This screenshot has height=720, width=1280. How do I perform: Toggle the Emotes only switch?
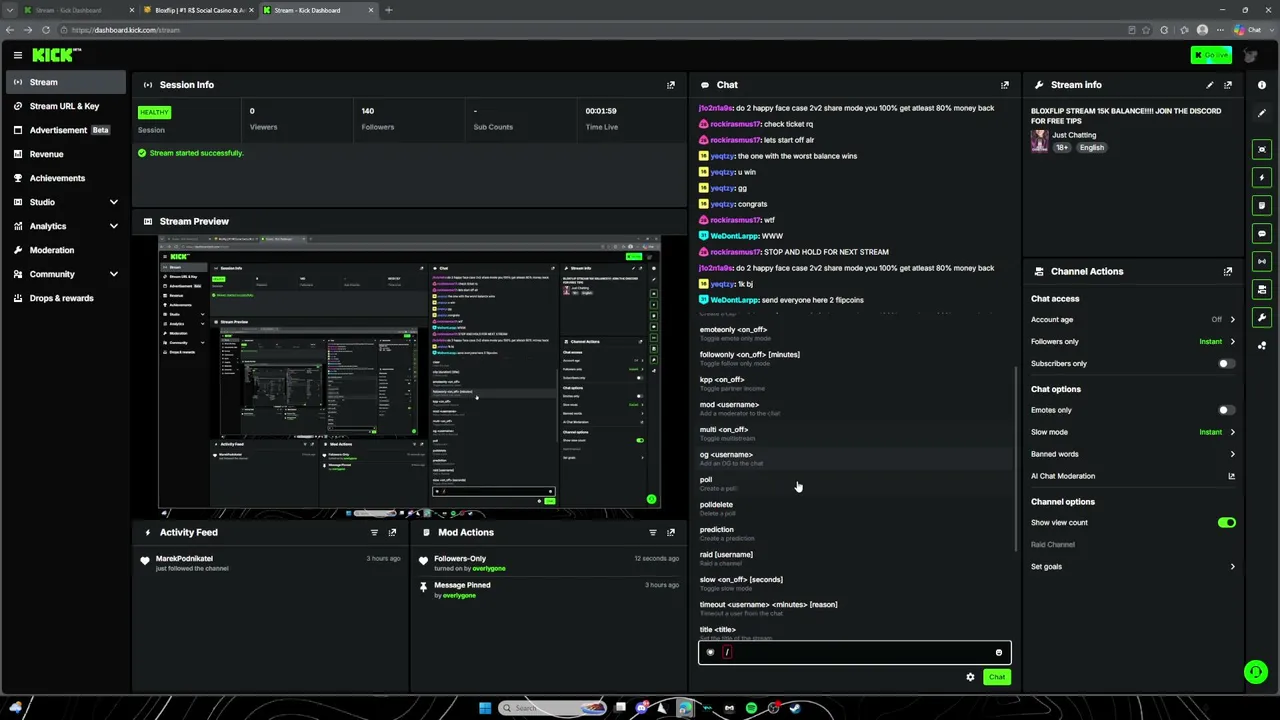1226,410
